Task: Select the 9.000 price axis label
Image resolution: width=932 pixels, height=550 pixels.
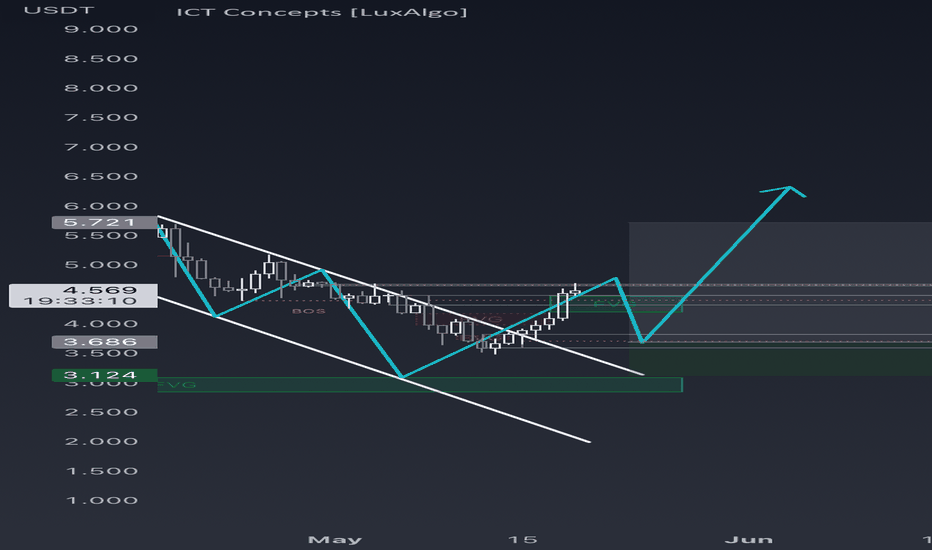Action: tap(101, 29)
